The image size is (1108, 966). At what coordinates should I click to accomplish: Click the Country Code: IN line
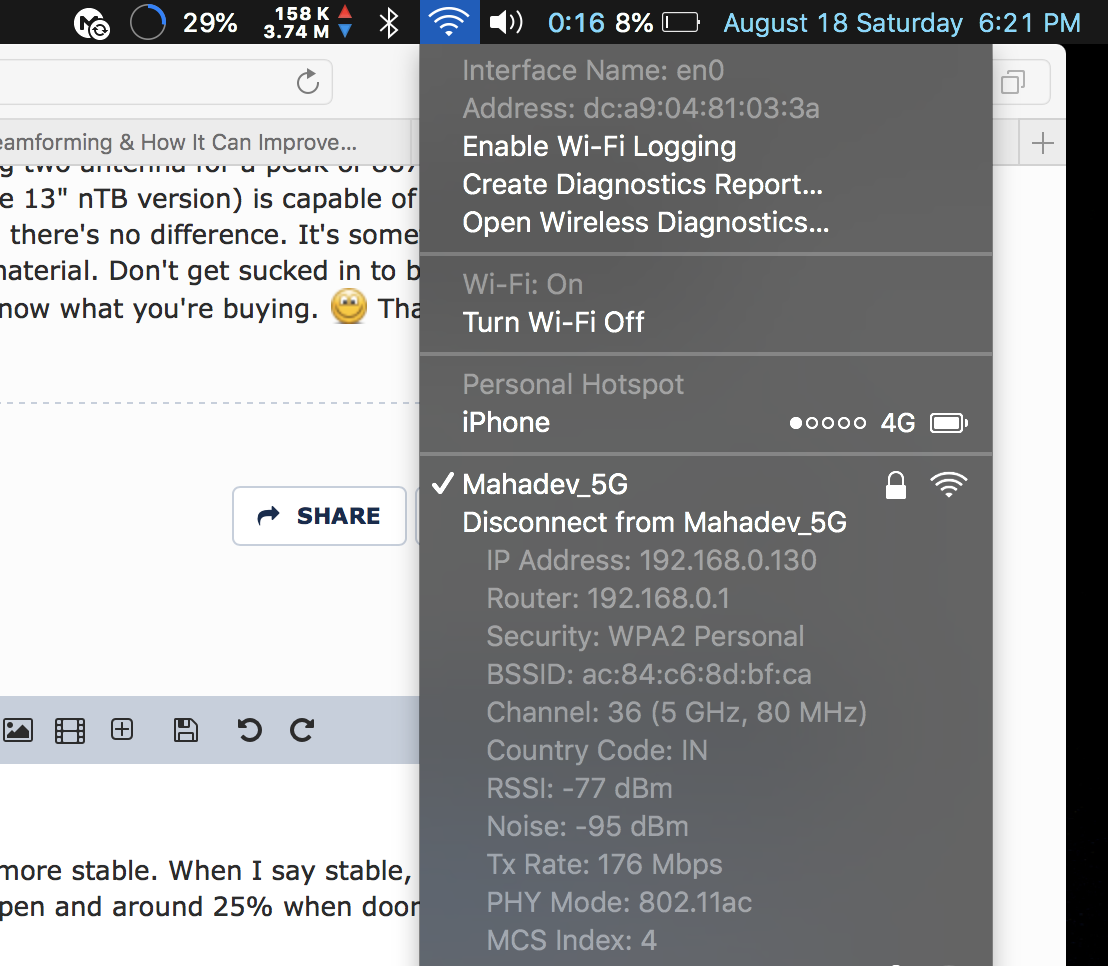[597, 750]
